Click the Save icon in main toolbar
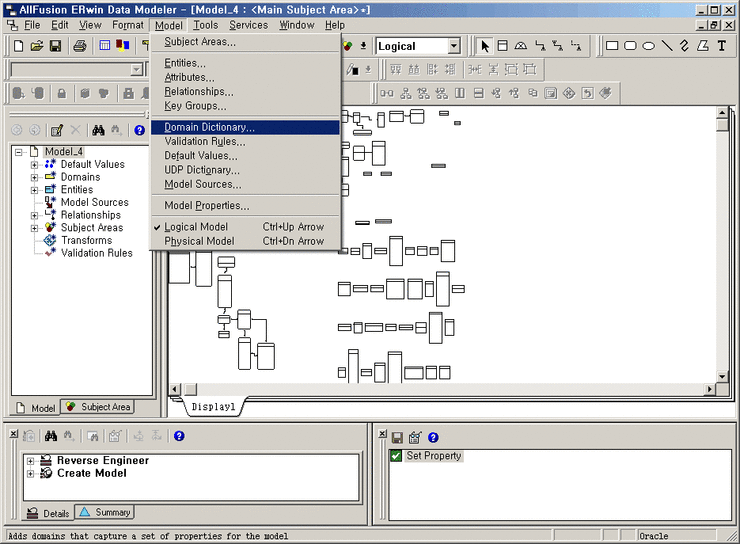Viewport: 740px width, 544px height. 56,46
